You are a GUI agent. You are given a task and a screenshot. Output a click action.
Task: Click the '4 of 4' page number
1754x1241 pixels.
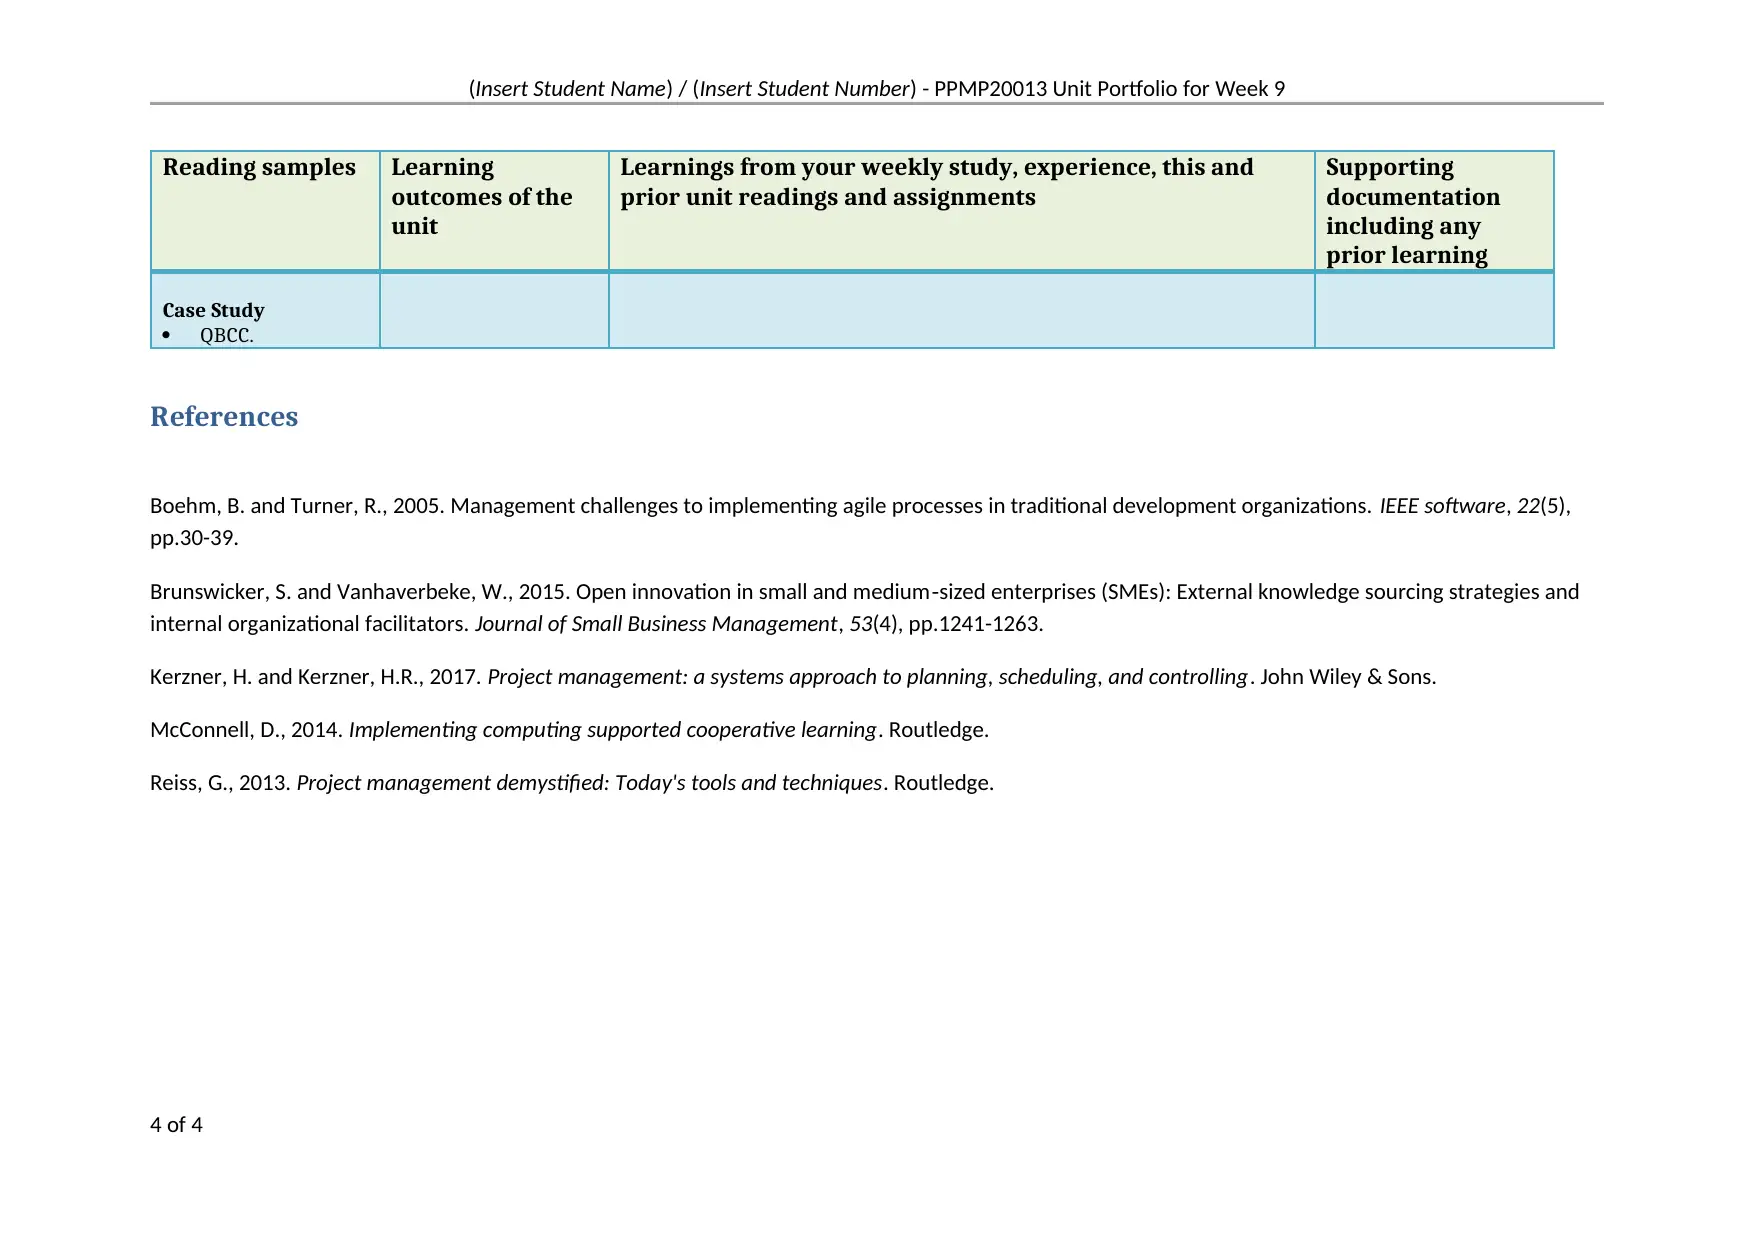176,1125
